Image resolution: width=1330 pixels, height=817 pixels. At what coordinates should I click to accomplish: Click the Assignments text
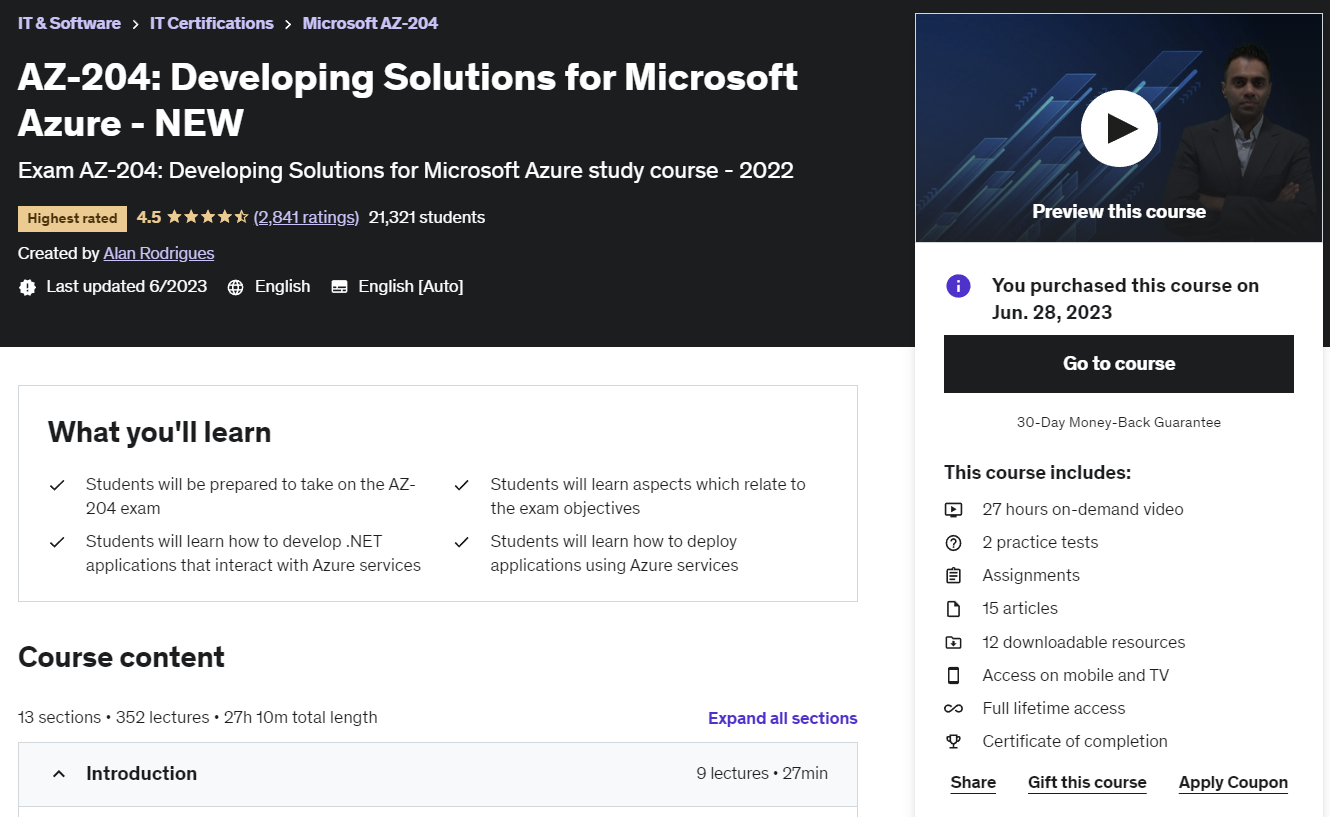click(x=1031, y=575)
